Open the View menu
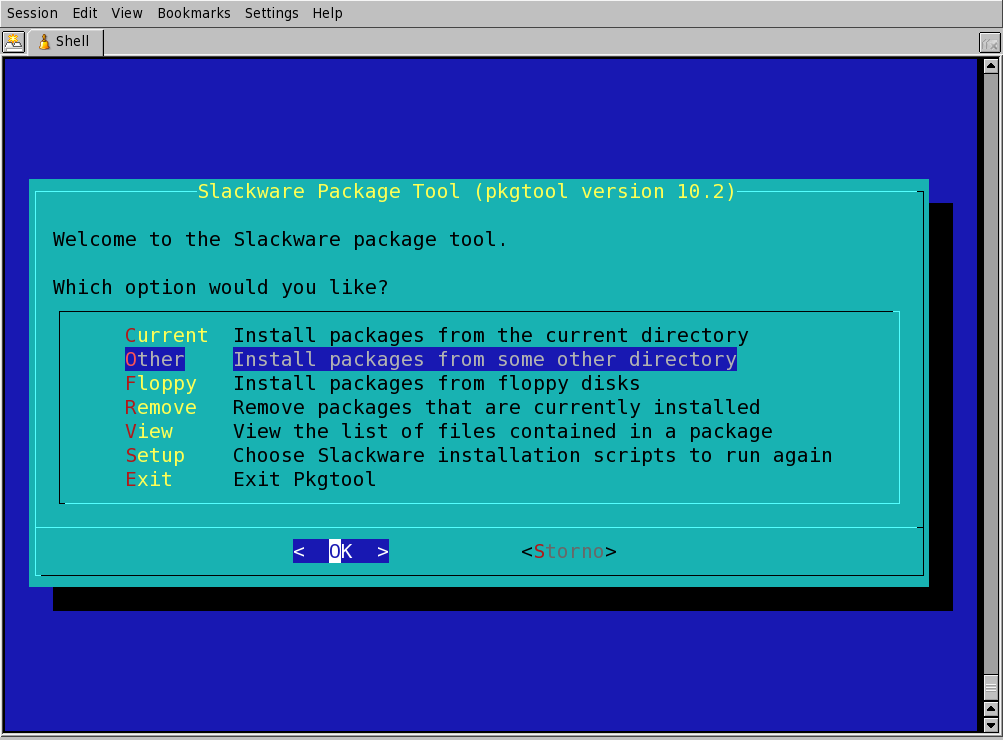The width and height of the screenshot is (1003, 740). [127, 13]
